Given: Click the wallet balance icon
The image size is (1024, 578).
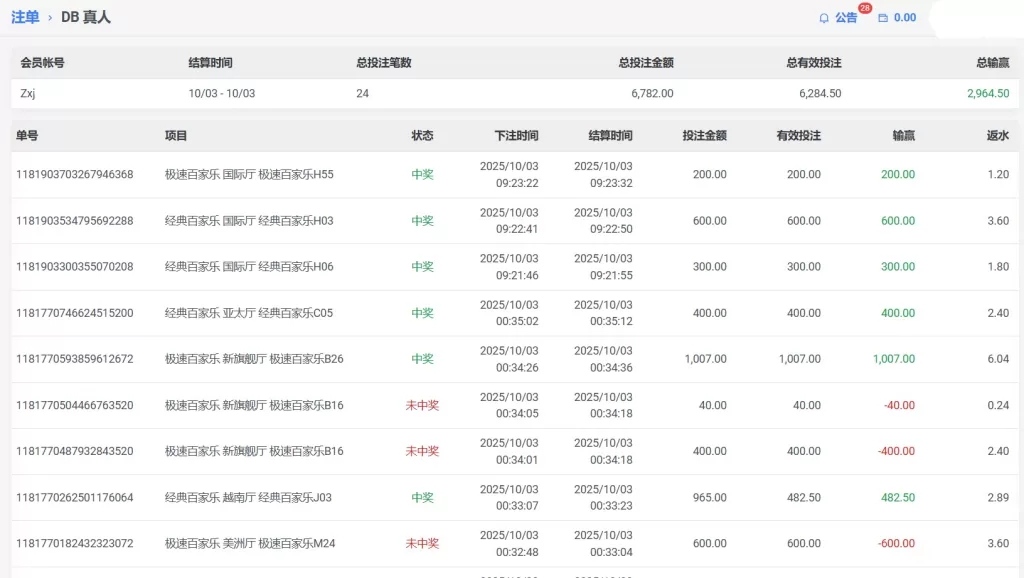Looking at the screenshot, I should (x=883, y=18).
